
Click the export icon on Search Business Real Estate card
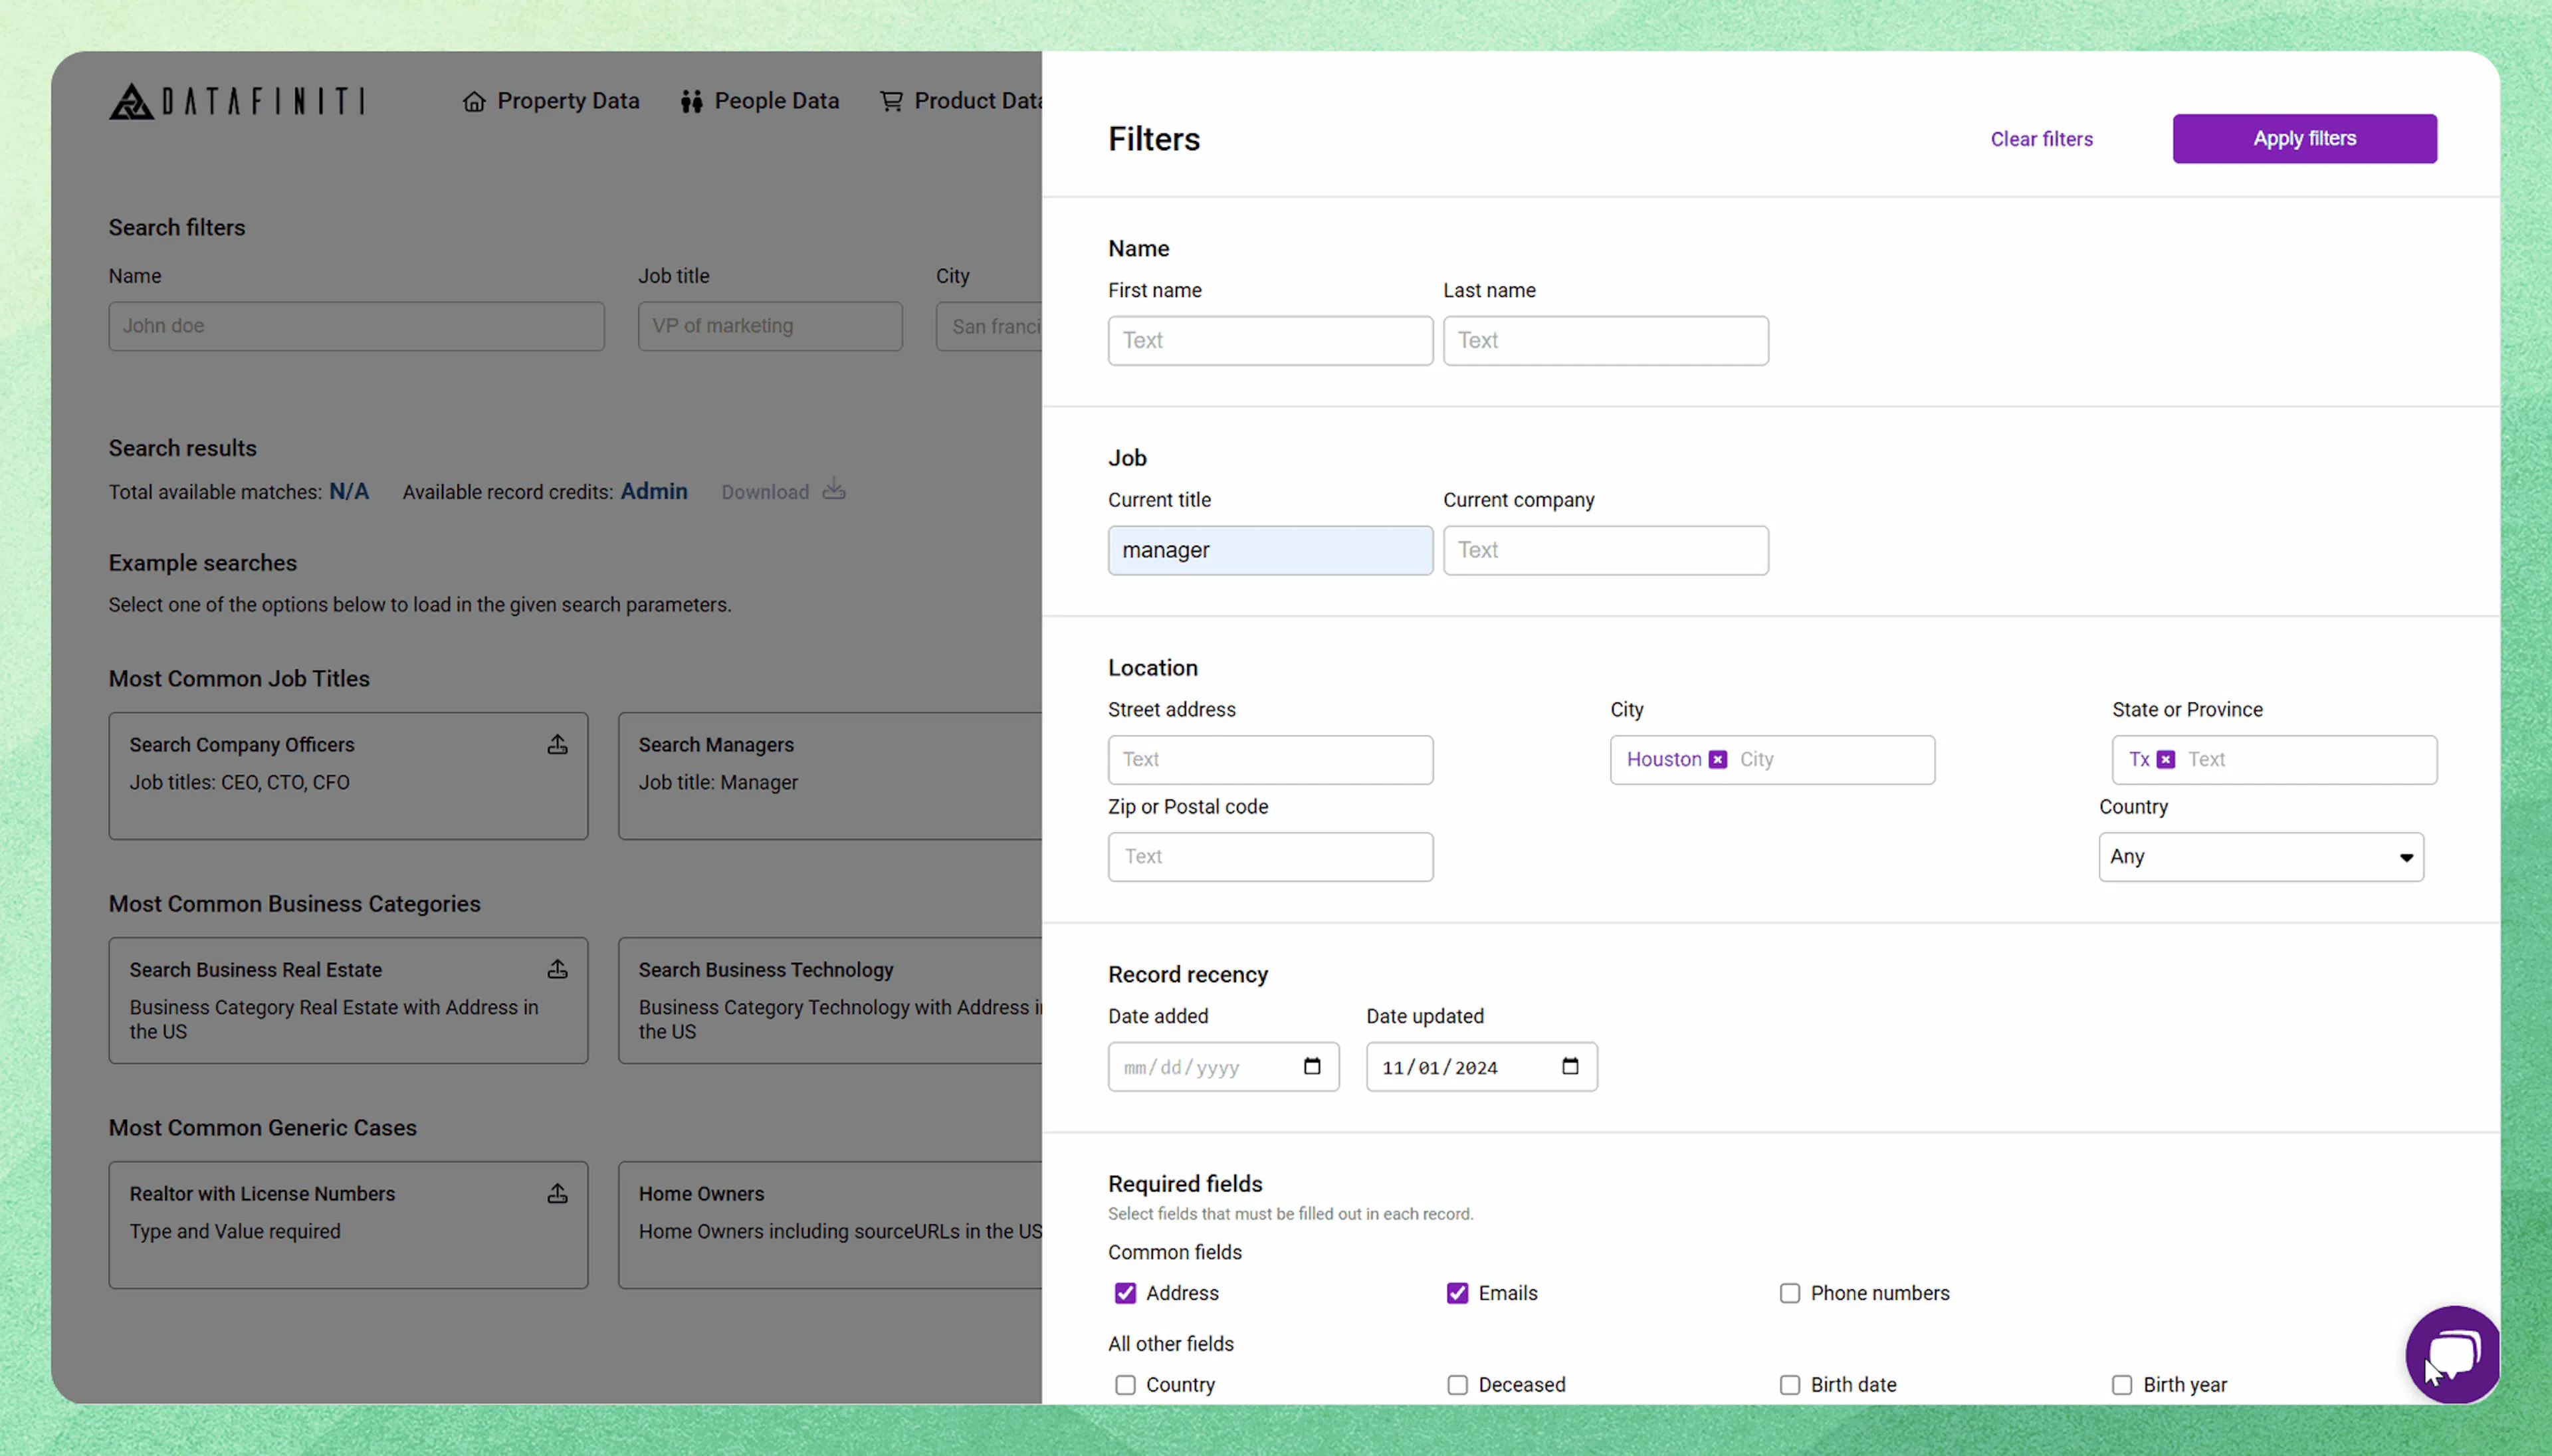(557, 969)
